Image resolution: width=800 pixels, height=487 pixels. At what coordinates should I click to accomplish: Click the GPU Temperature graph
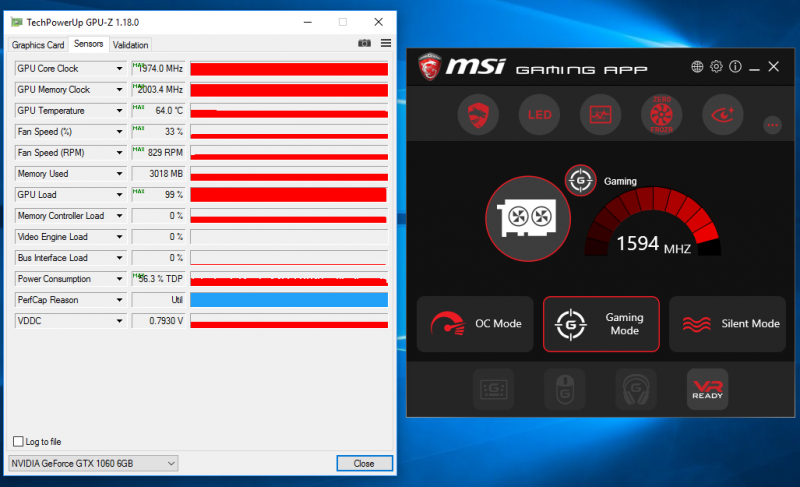pos(289,111)
